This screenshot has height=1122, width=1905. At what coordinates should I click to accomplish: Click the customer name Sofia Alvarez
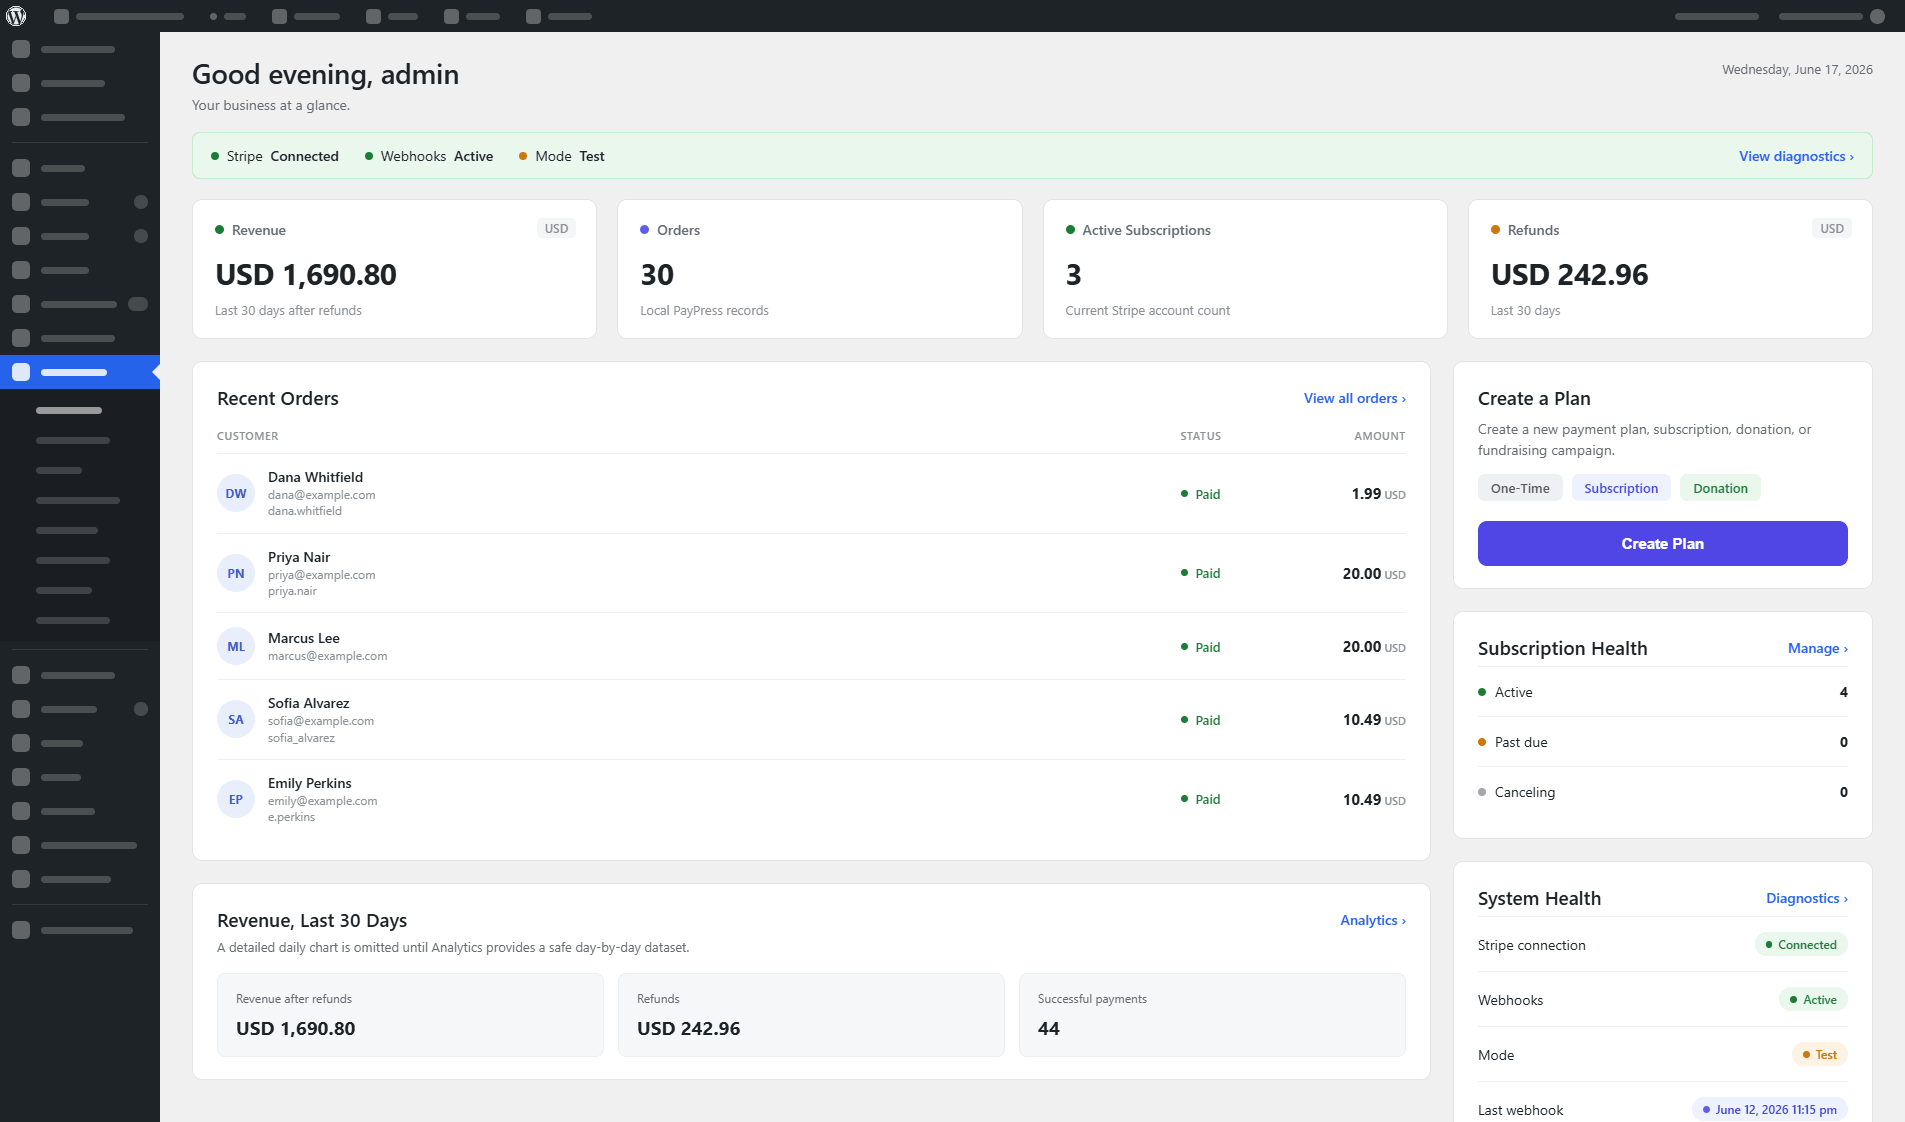(x=308, y=703)
